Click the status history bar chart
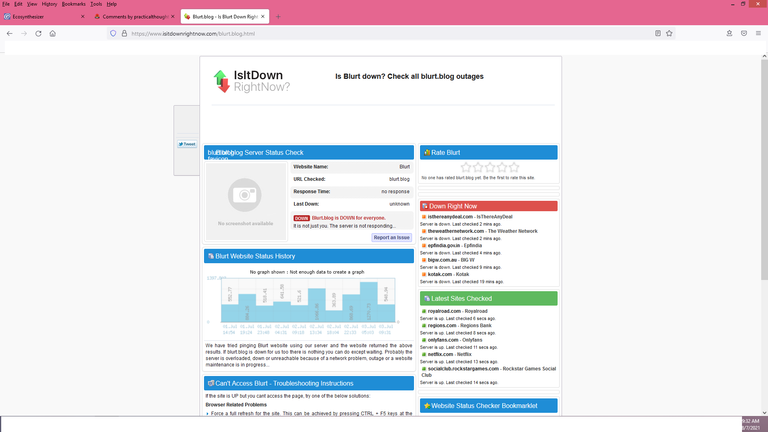Image resolution: width=768 pixels, height=432 pixels. click(308, 300)
